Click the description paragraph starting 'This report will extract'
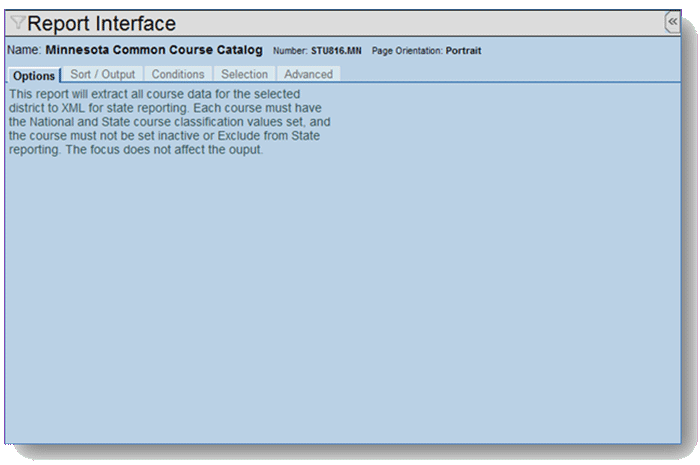The height and width of the screenshot is (465, 700). [170, 122]
